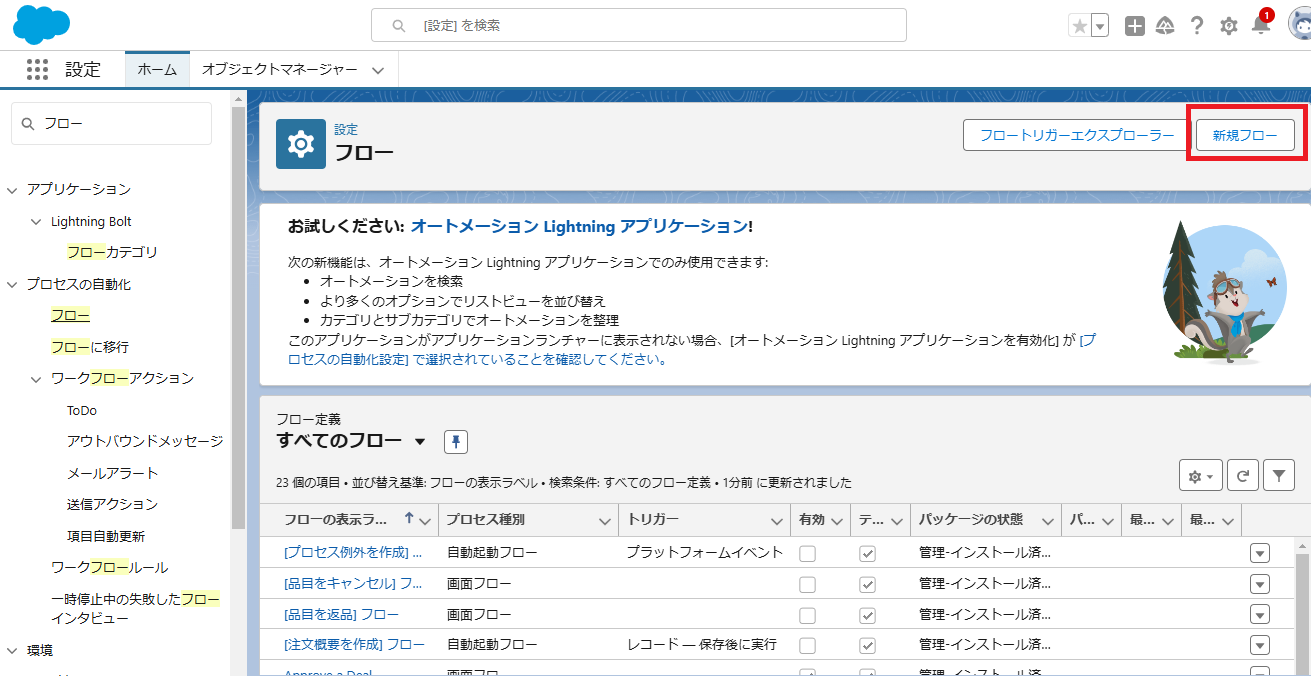Toggle テ... column checkbox in [プロセス例外を作成] row
Image resolution: width=1311 pixels, height=676 pixels.
[x=867, y=553]
